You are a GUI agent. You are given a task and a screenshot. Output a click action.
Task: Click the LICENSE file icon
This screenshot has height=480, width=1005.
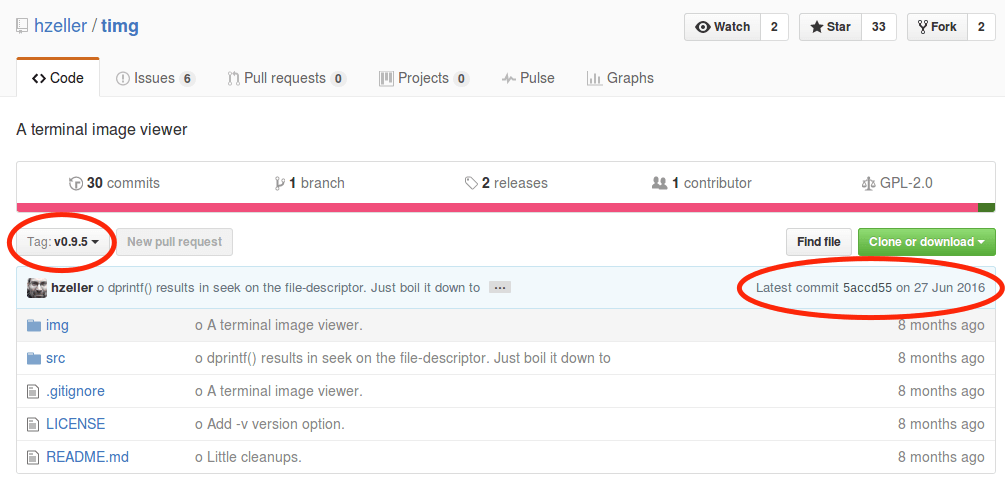click(34, 424)
